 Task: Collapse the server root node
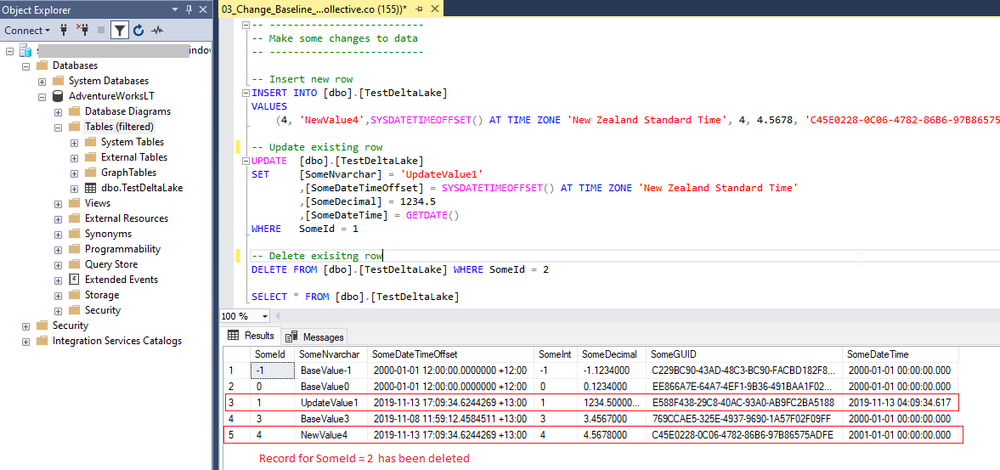pos(9,50)
